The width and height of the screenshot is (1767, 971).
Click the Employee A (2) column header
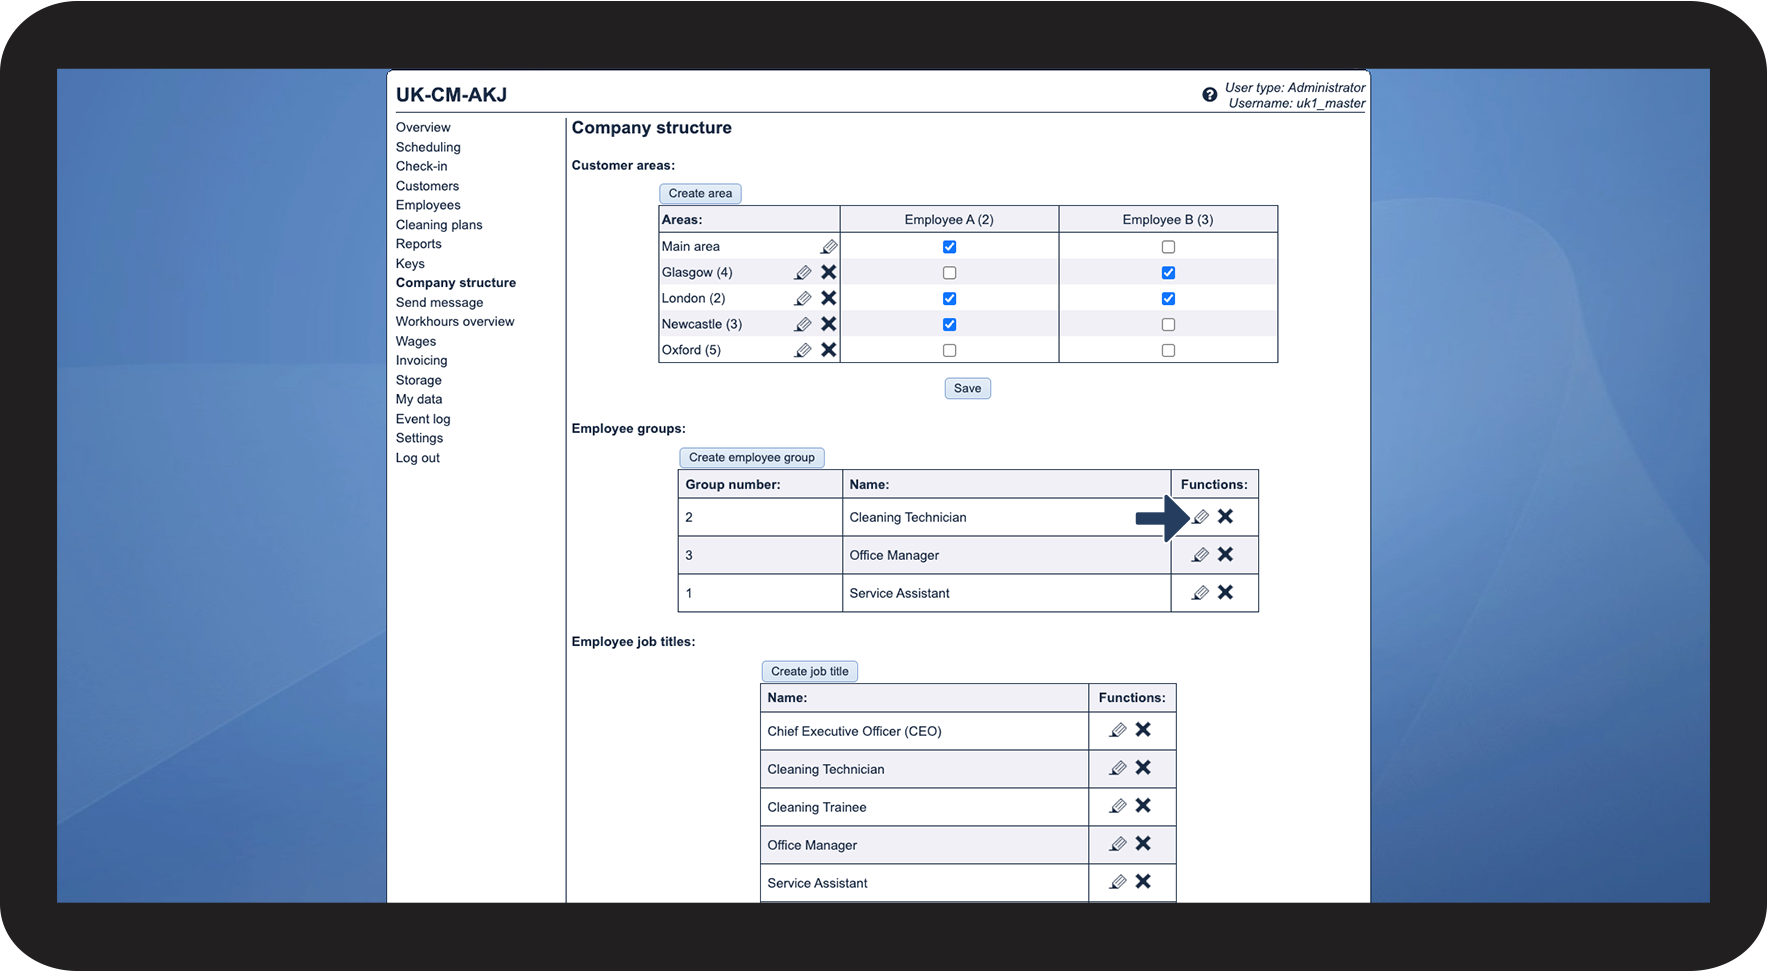pos(949,220)
